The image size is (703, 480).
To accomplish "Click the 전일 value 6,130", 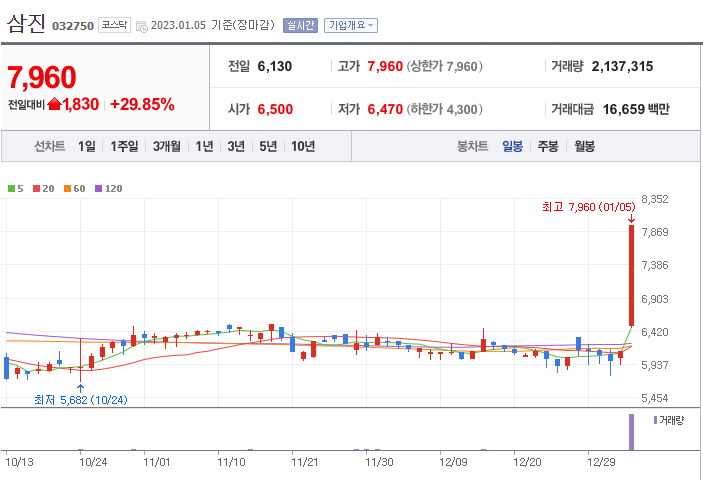I will (274, 66).
